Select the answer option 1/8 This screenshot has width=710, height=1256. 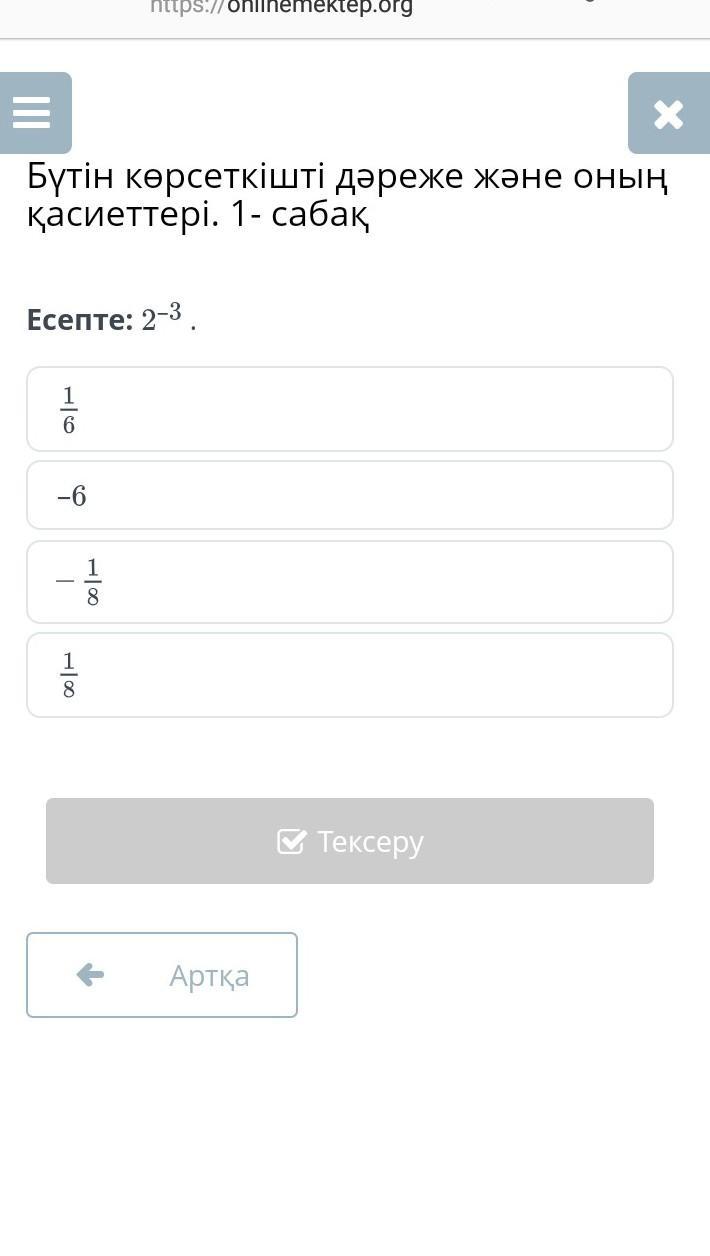[350, 675]
